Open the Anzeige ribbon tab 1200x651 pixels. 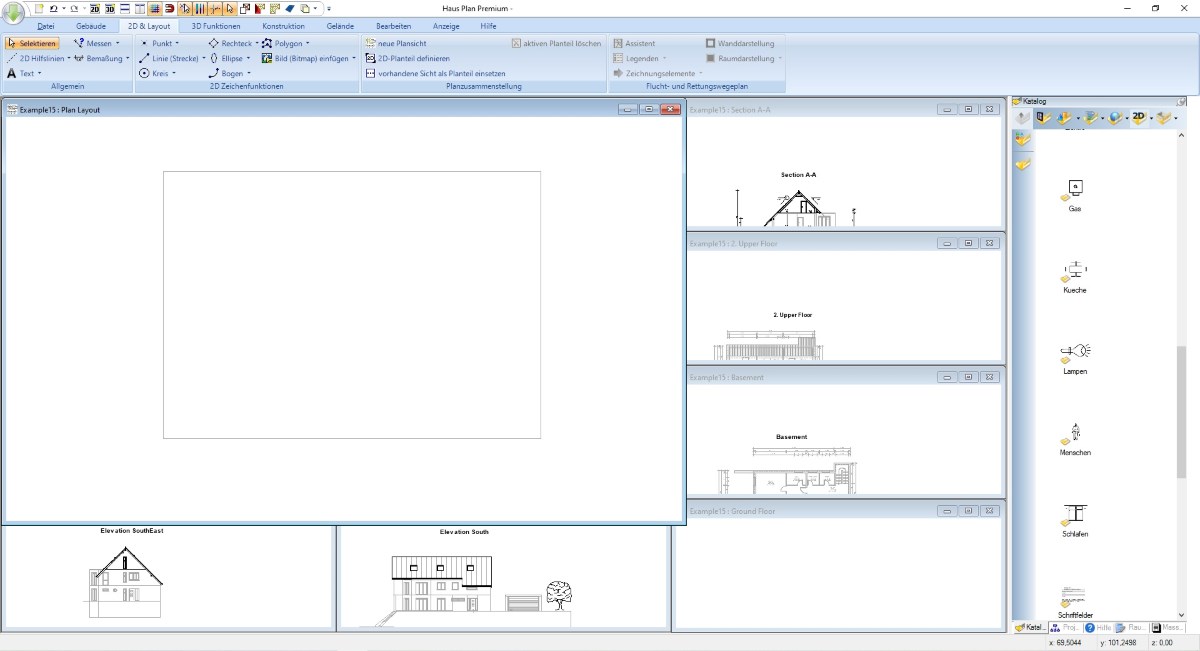pyautogui.click(x=446, y=26)
